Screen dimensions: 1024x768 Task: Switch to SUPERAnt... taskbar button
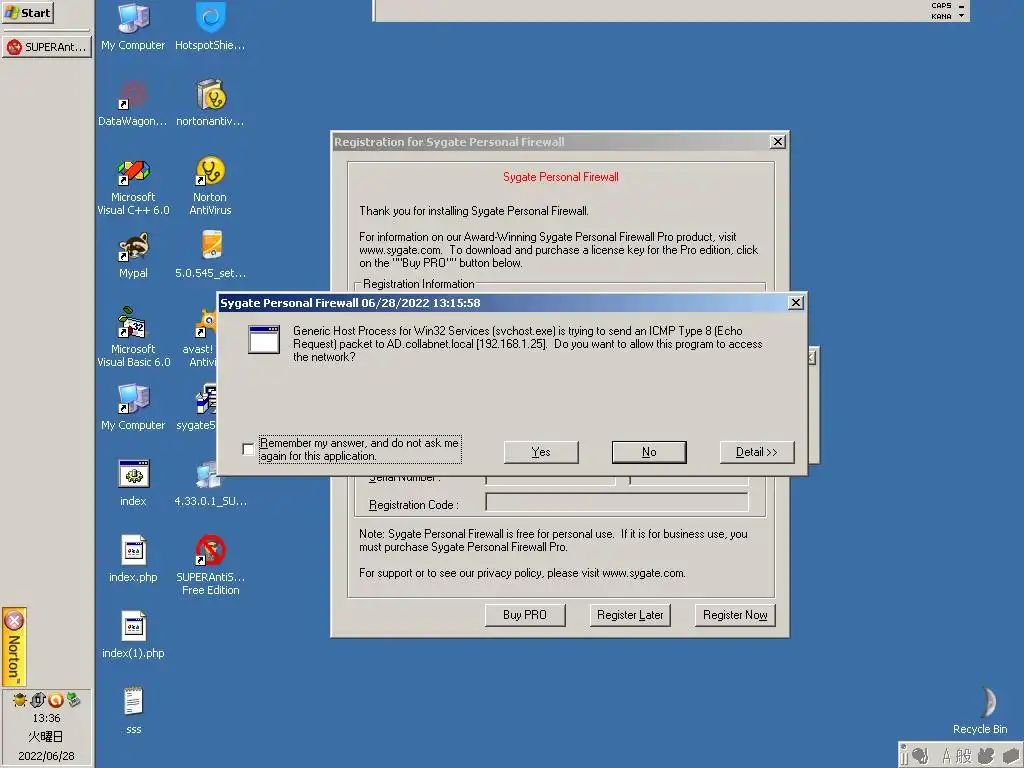click(47, 47)
